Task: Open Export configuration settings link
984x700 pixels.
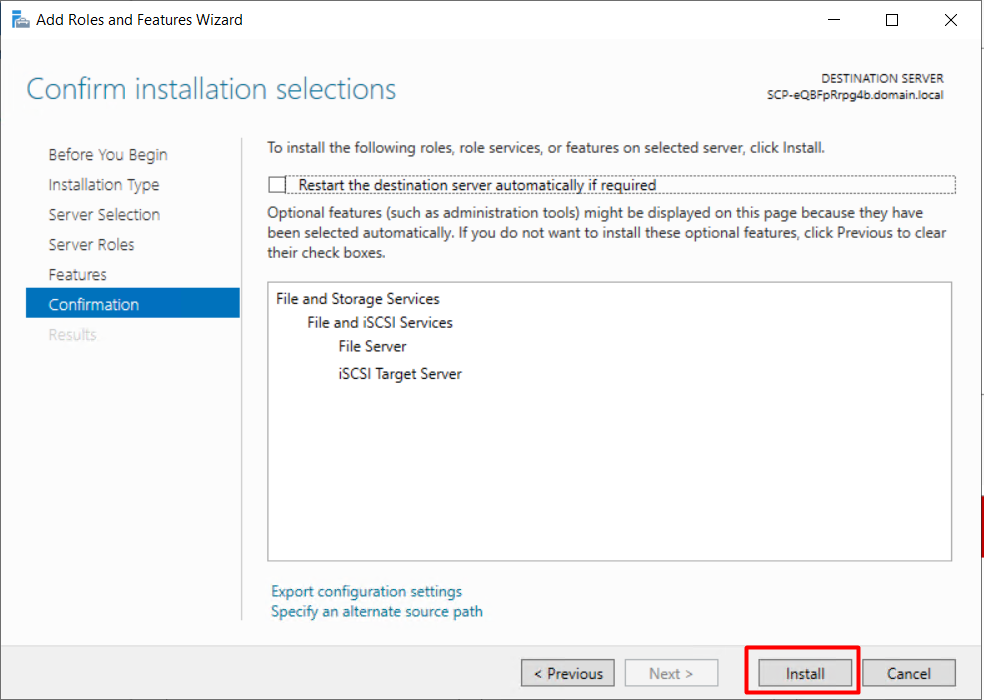Action: tap(366, 591)
